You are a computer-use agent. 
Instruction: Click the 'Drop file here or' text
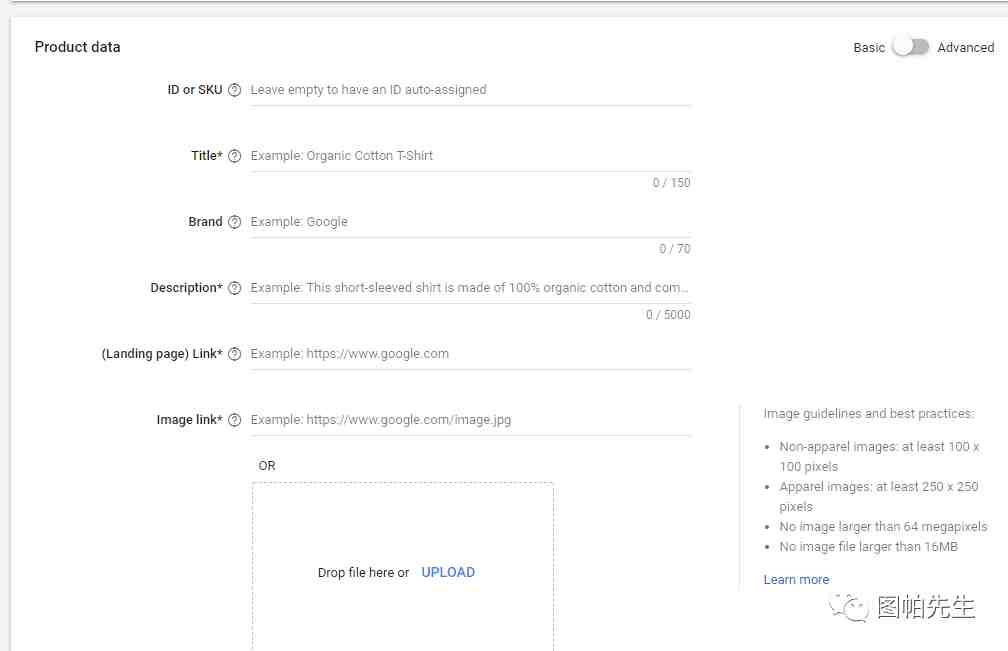pyautogui.click(x=363, y=573)
